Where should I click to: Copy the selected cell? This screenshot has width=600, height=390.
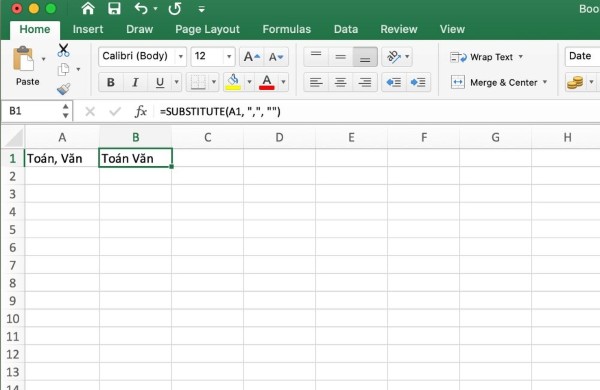tap(63, 69)
